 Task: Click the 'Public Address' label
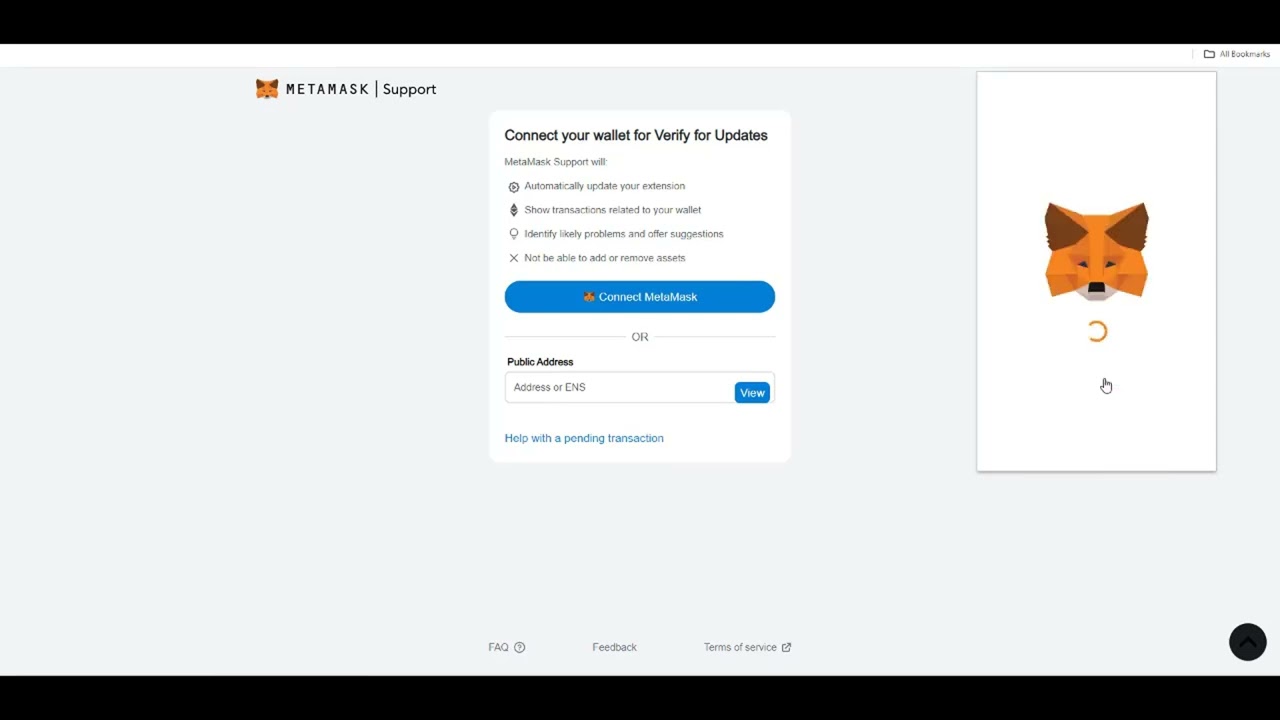pyautogui.click(x=540, y=362)
